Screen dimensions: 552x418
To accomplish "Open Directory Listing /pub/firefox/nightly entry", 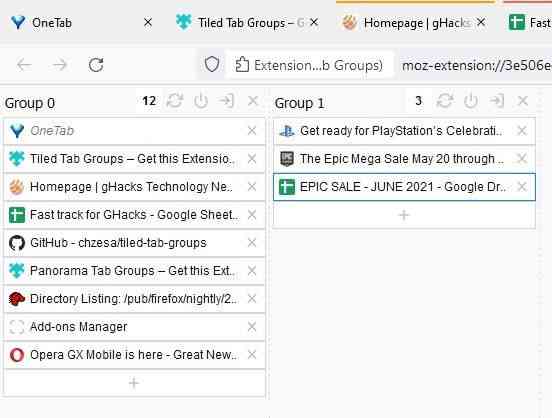I will point(134,299).
